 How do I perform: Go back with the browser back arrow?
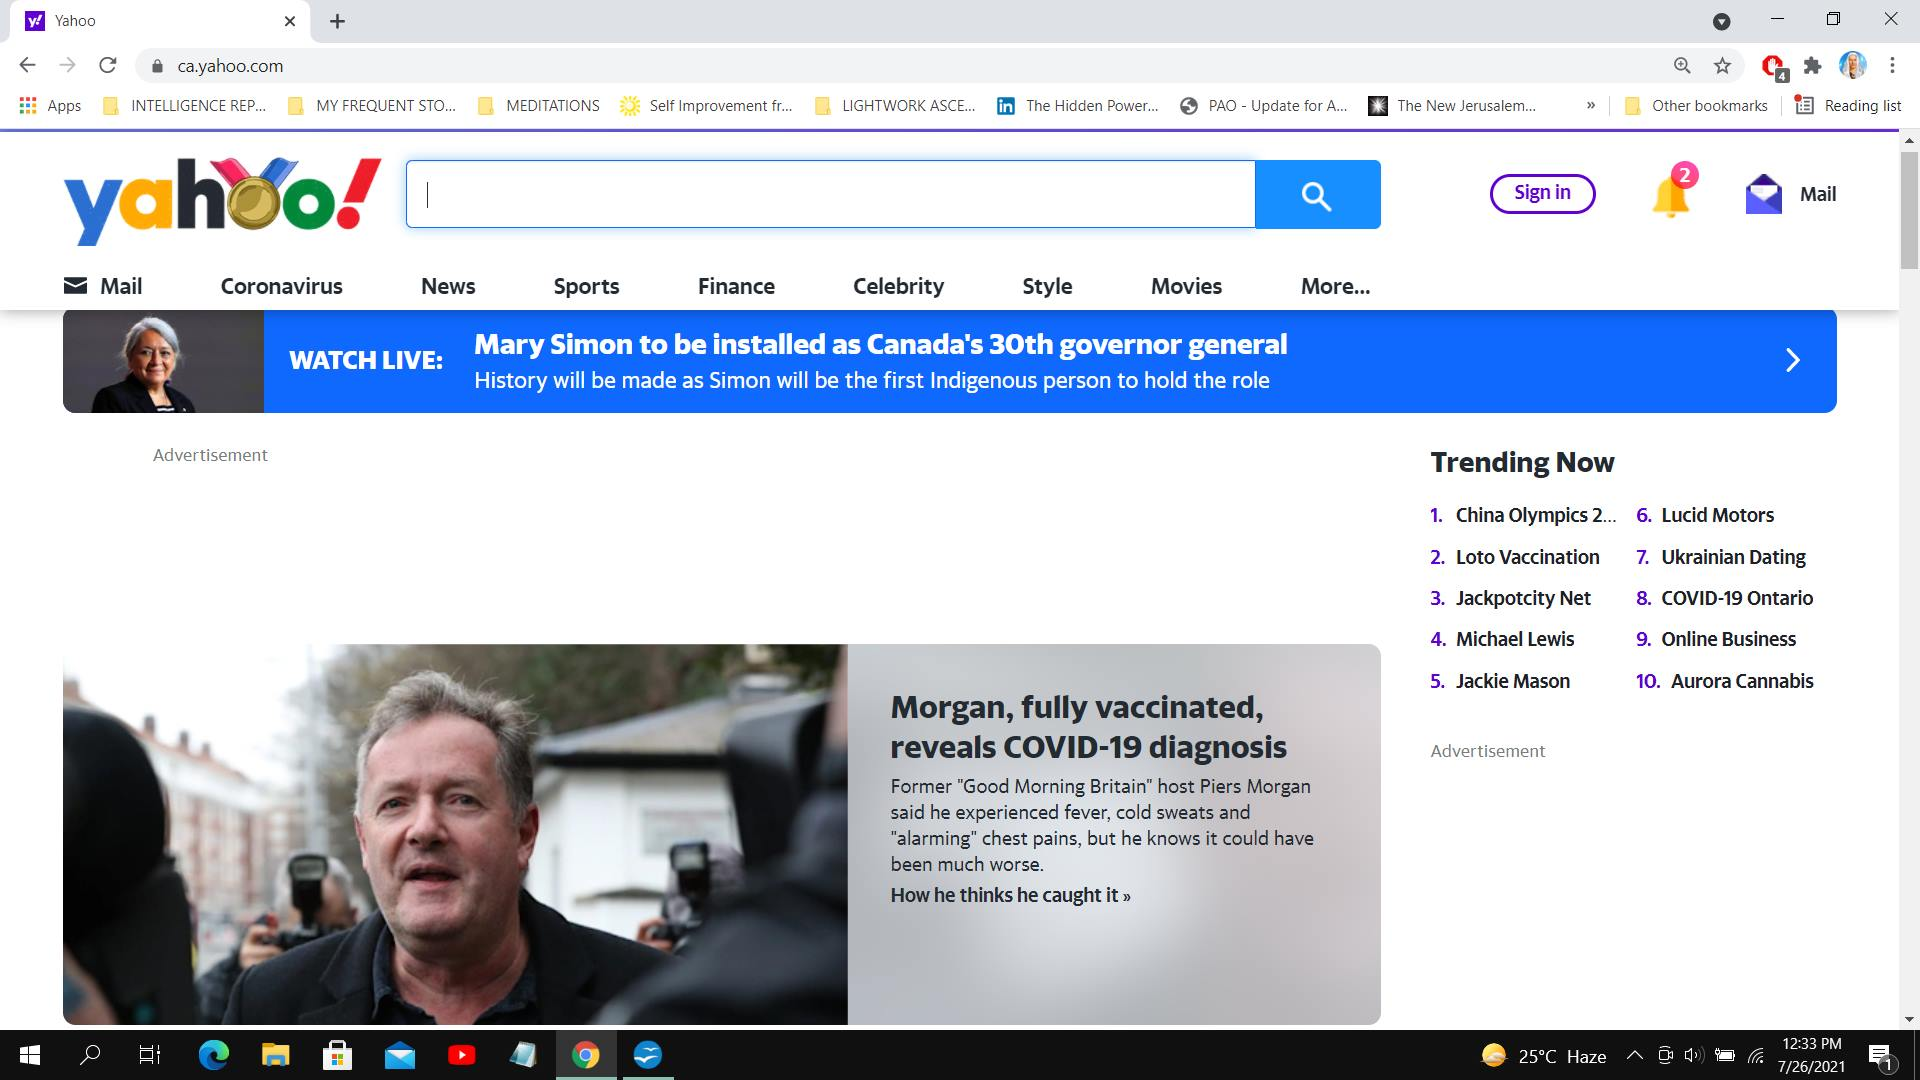click(x=27, y=65)
